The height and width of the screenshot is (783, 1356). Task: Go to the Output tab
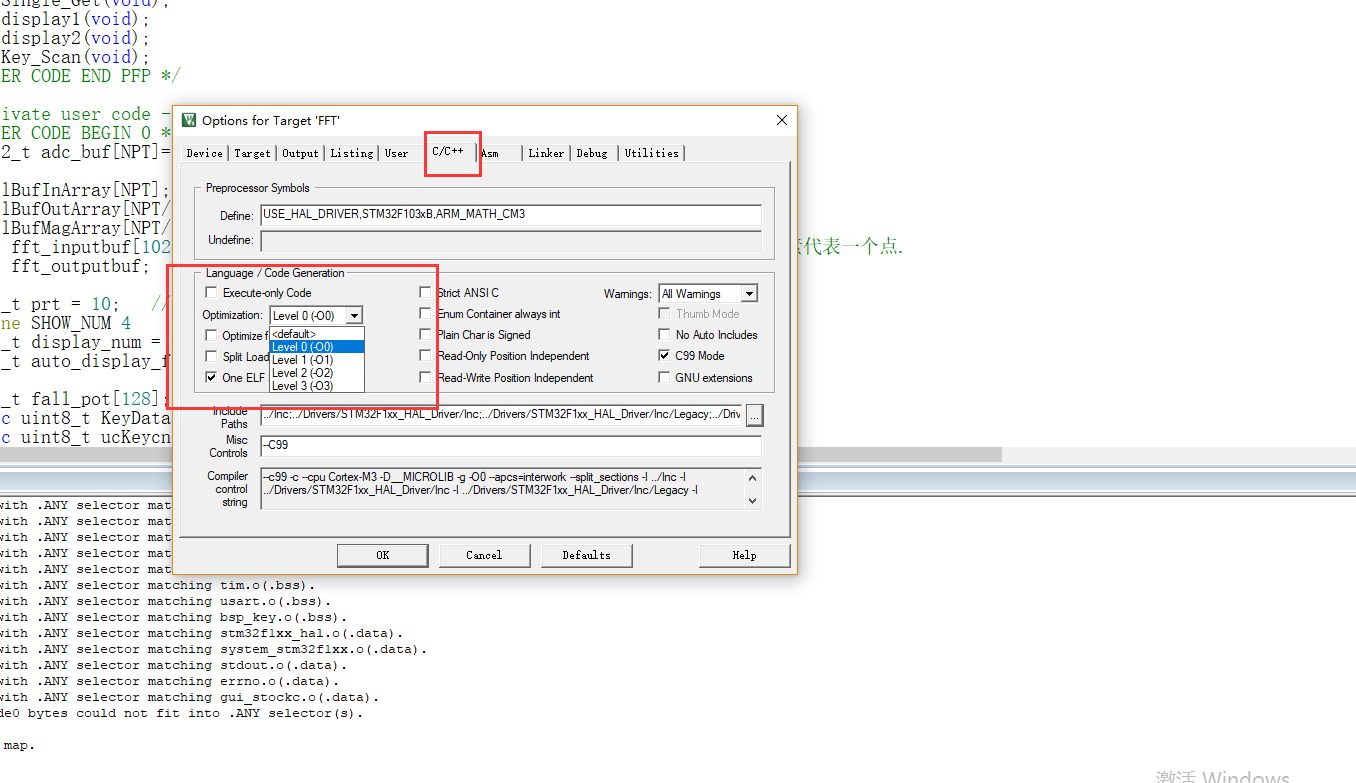(300, 153)
